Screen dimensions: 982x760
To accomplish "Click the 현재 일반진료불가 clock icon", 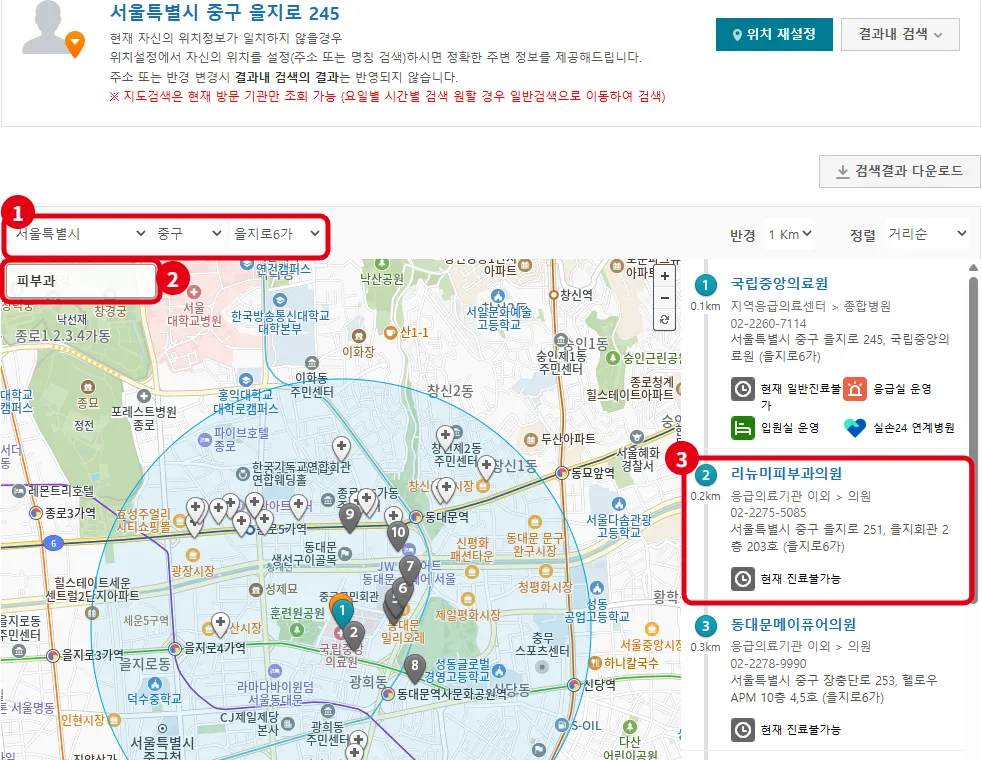I will pos(742,389).
